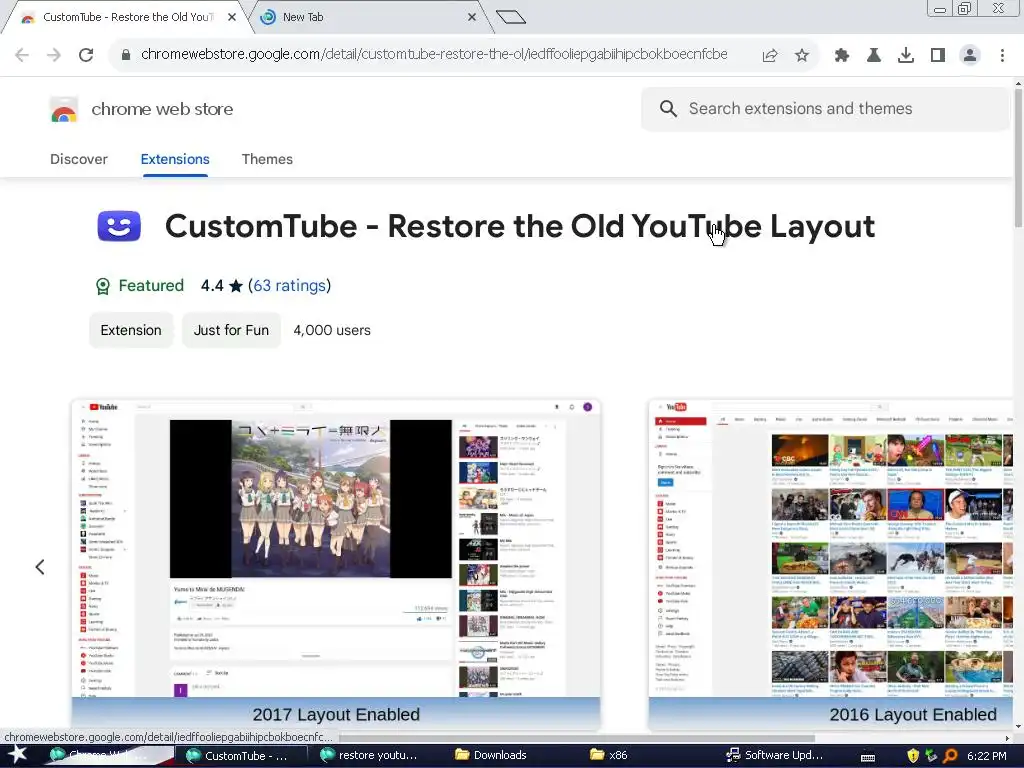Open the Extensions puzzle-piece menu
Image resolution: width=1024 pixels, height=768 pixels.
point(842,56)
